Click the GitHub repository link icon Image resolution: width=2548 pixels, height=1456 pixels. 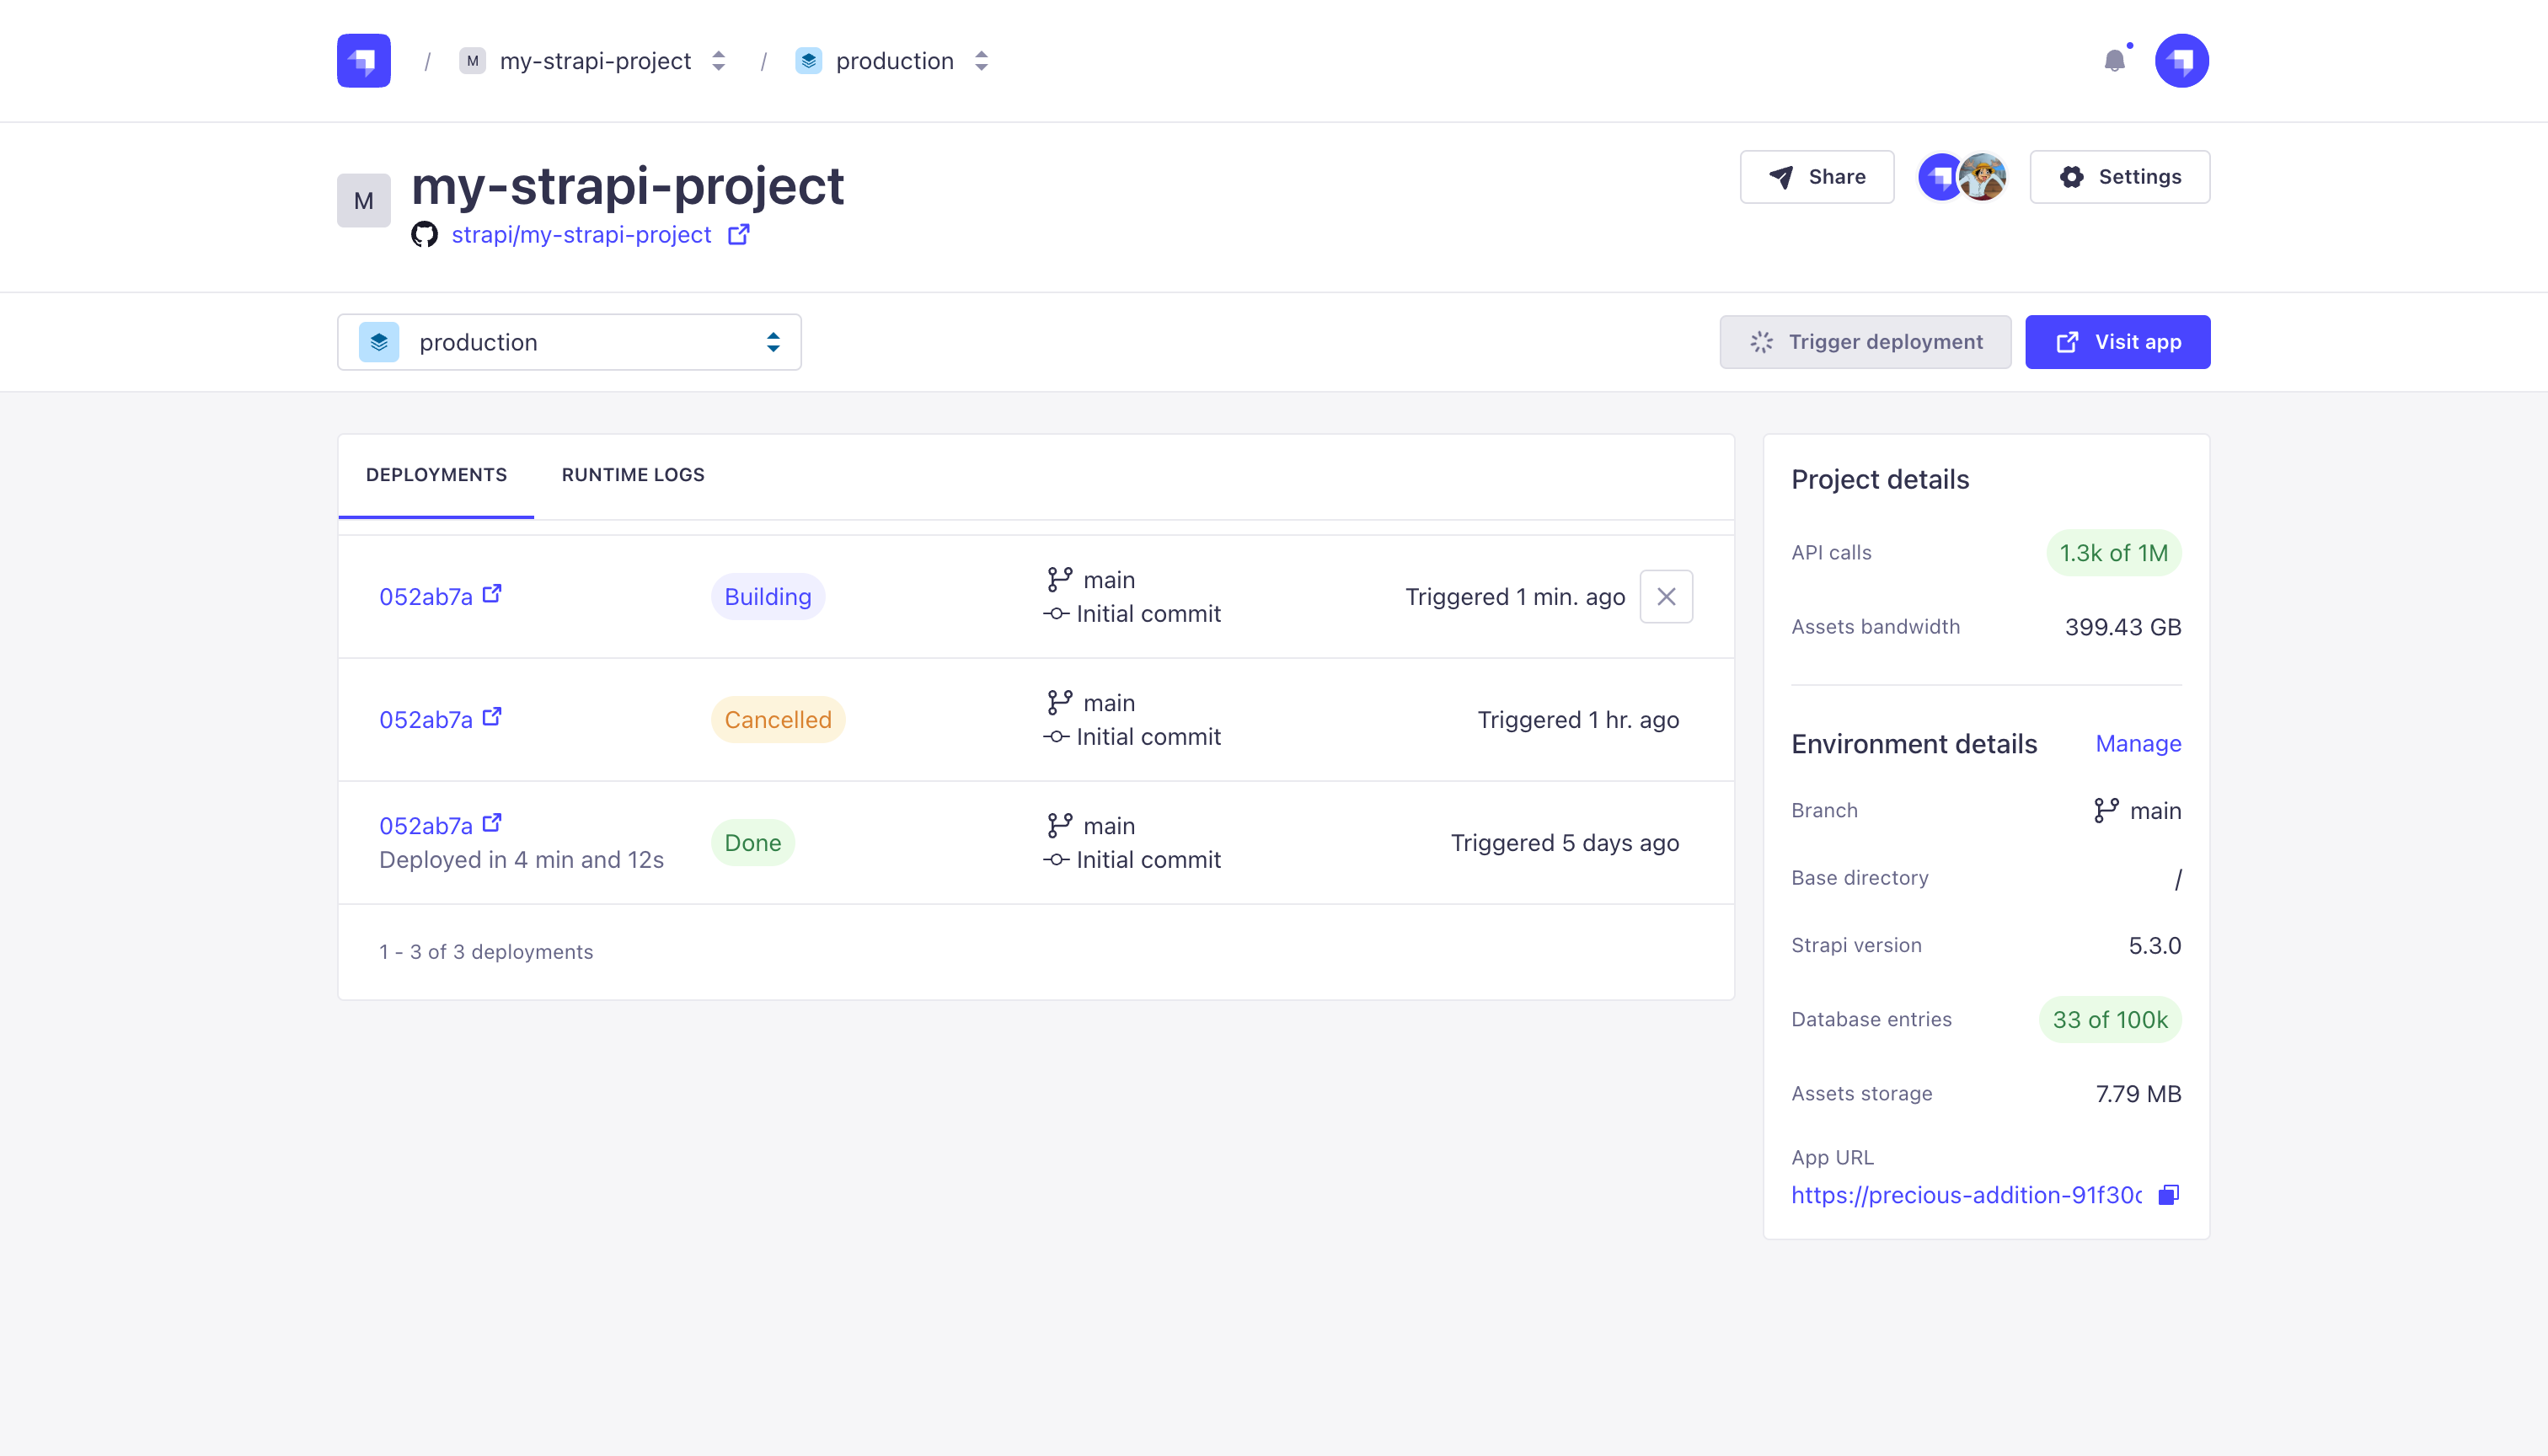pos(738,234)
